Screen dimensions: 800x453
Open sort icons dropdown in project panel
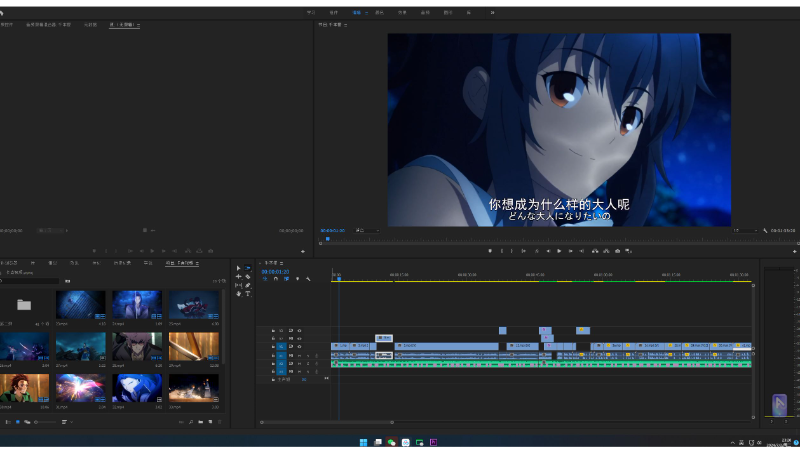click(x=66, y=422)
